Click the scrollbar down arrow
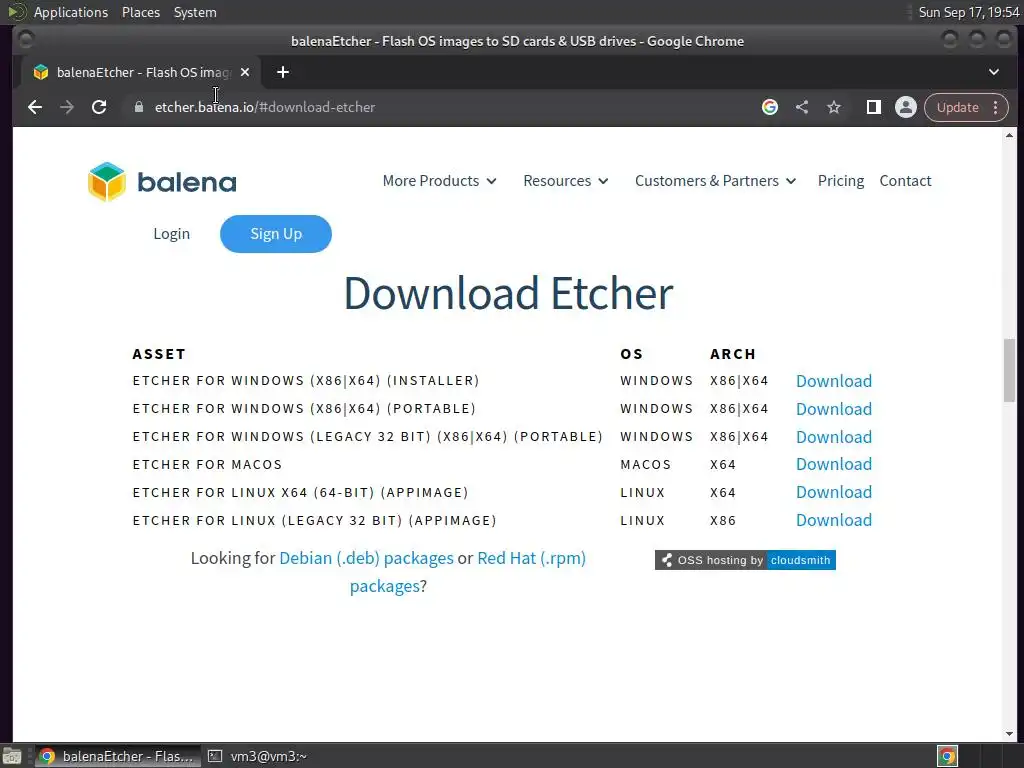Image resolution: width=1024 pixels, height=768 pixels. click(1010, 734)
